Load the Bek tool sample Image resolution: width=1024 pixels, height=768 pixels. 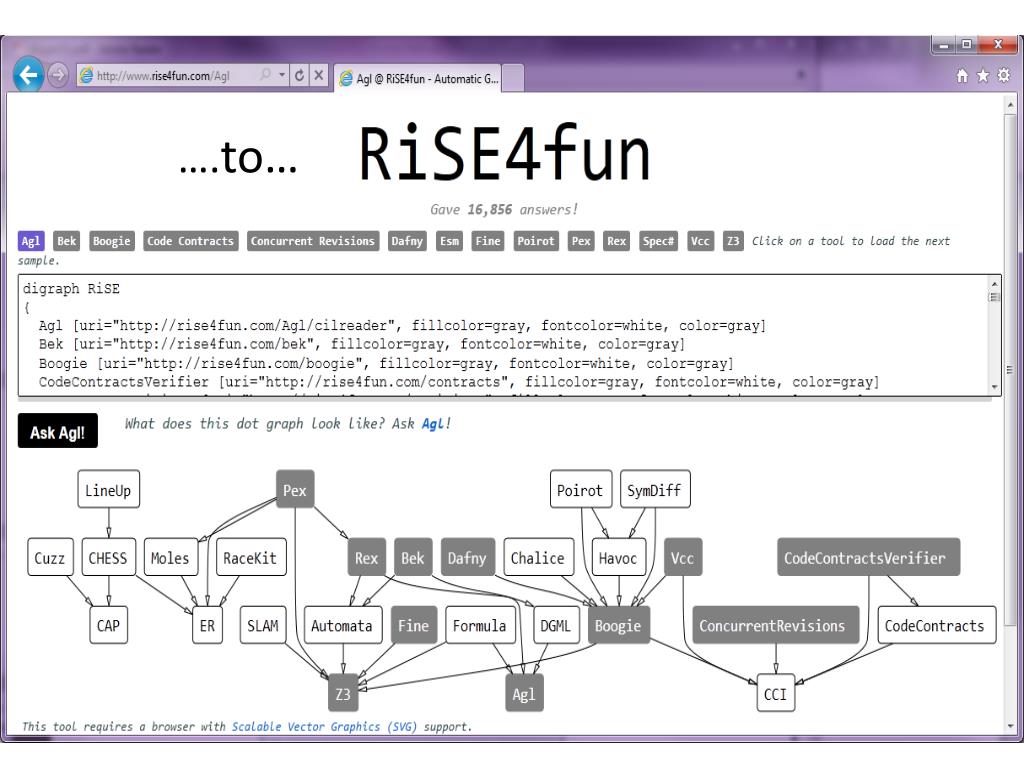(67, 241)
